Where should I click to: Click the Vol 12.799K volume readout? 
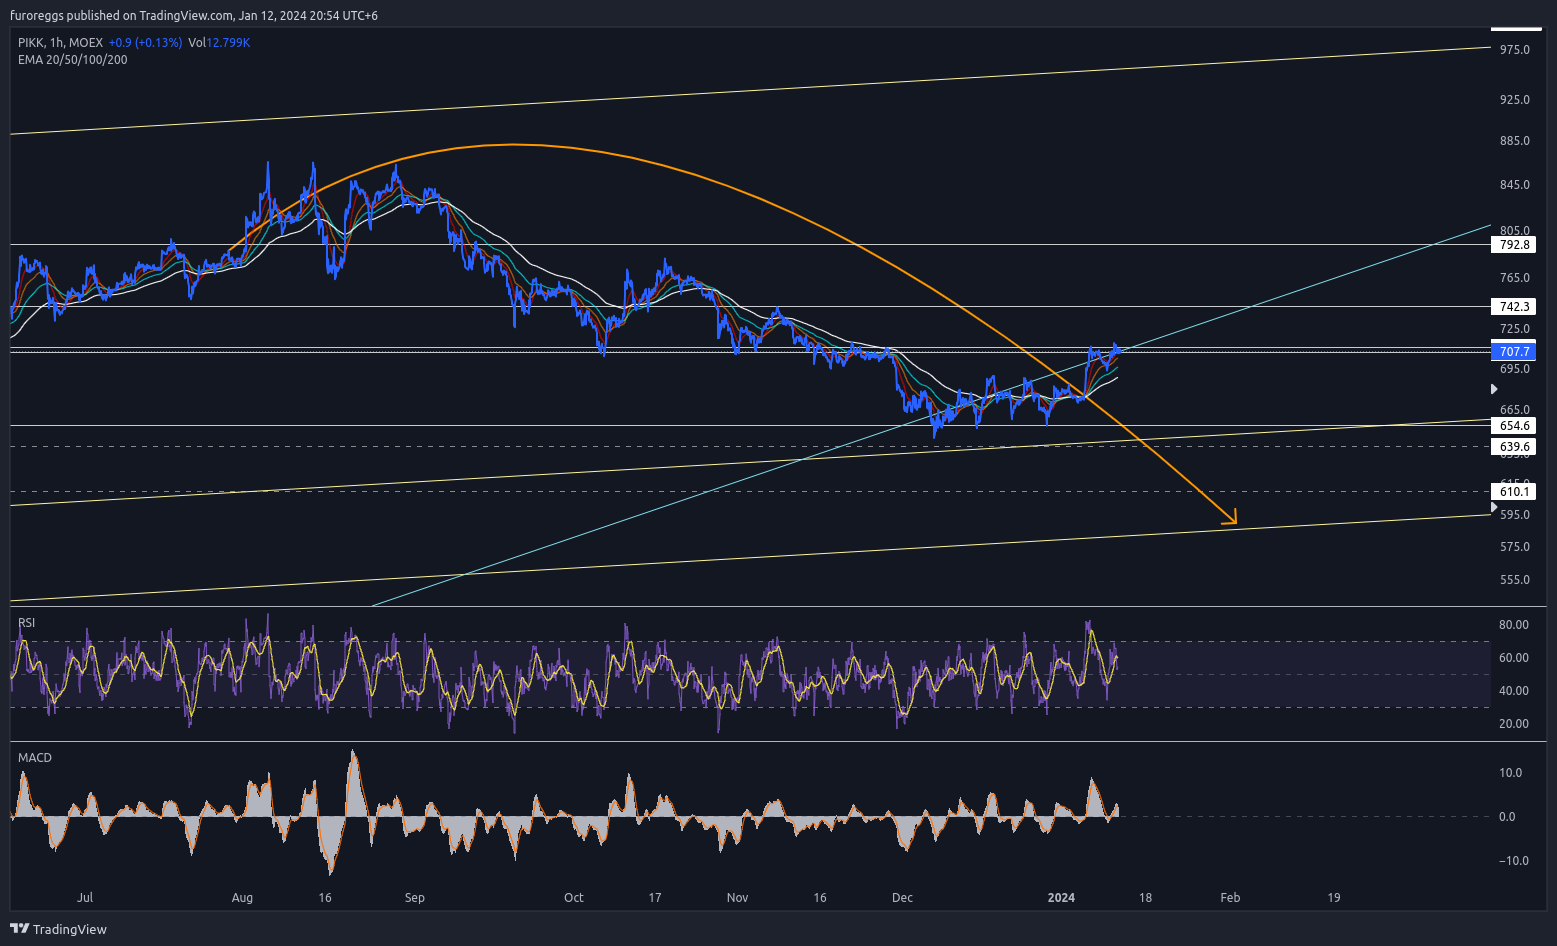tap(219, 43)
